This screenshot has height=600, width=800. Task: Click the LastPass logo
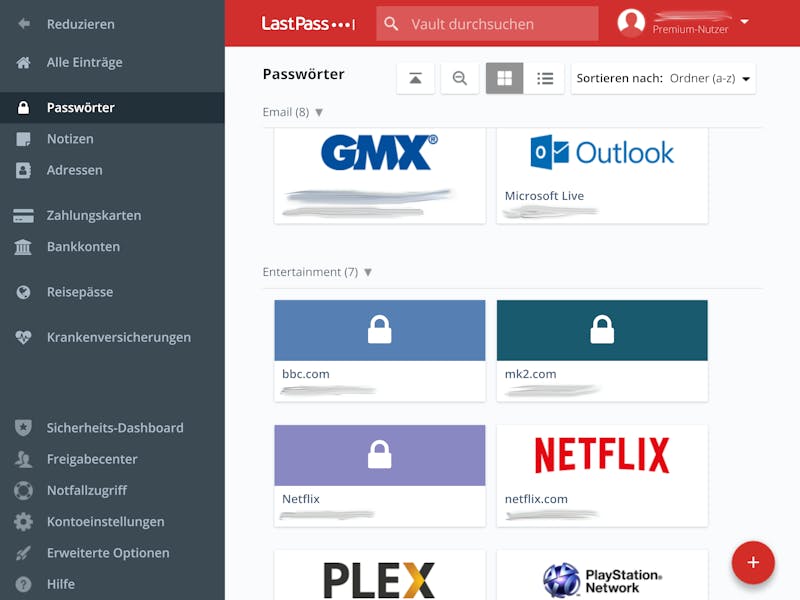(x=308, y=23)
